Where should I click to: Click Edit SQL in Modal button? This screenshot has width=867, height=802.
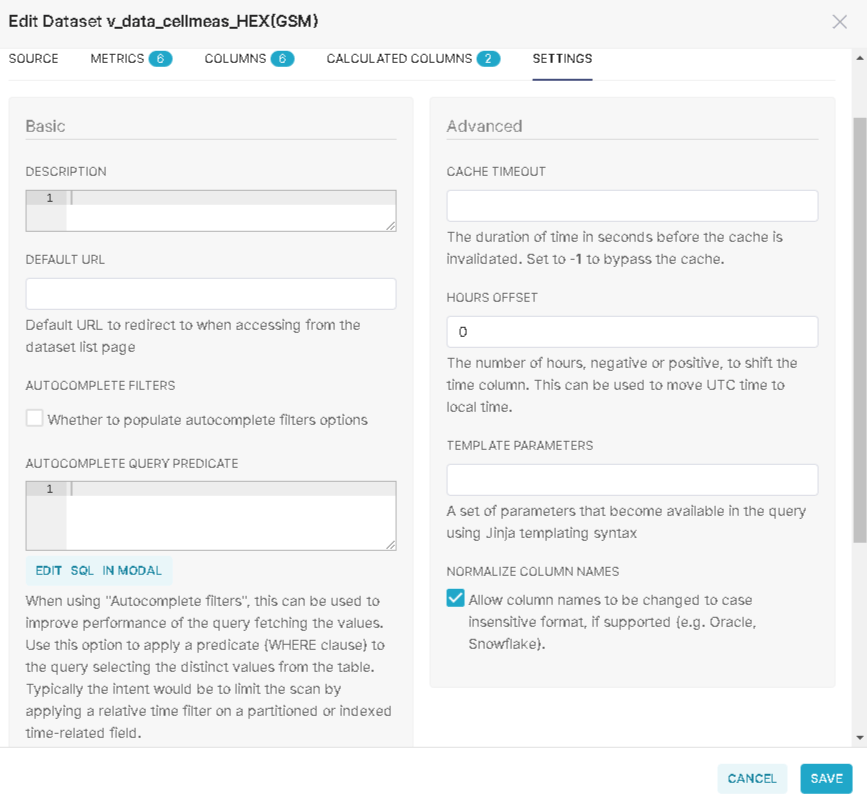[x=99, y=571]
